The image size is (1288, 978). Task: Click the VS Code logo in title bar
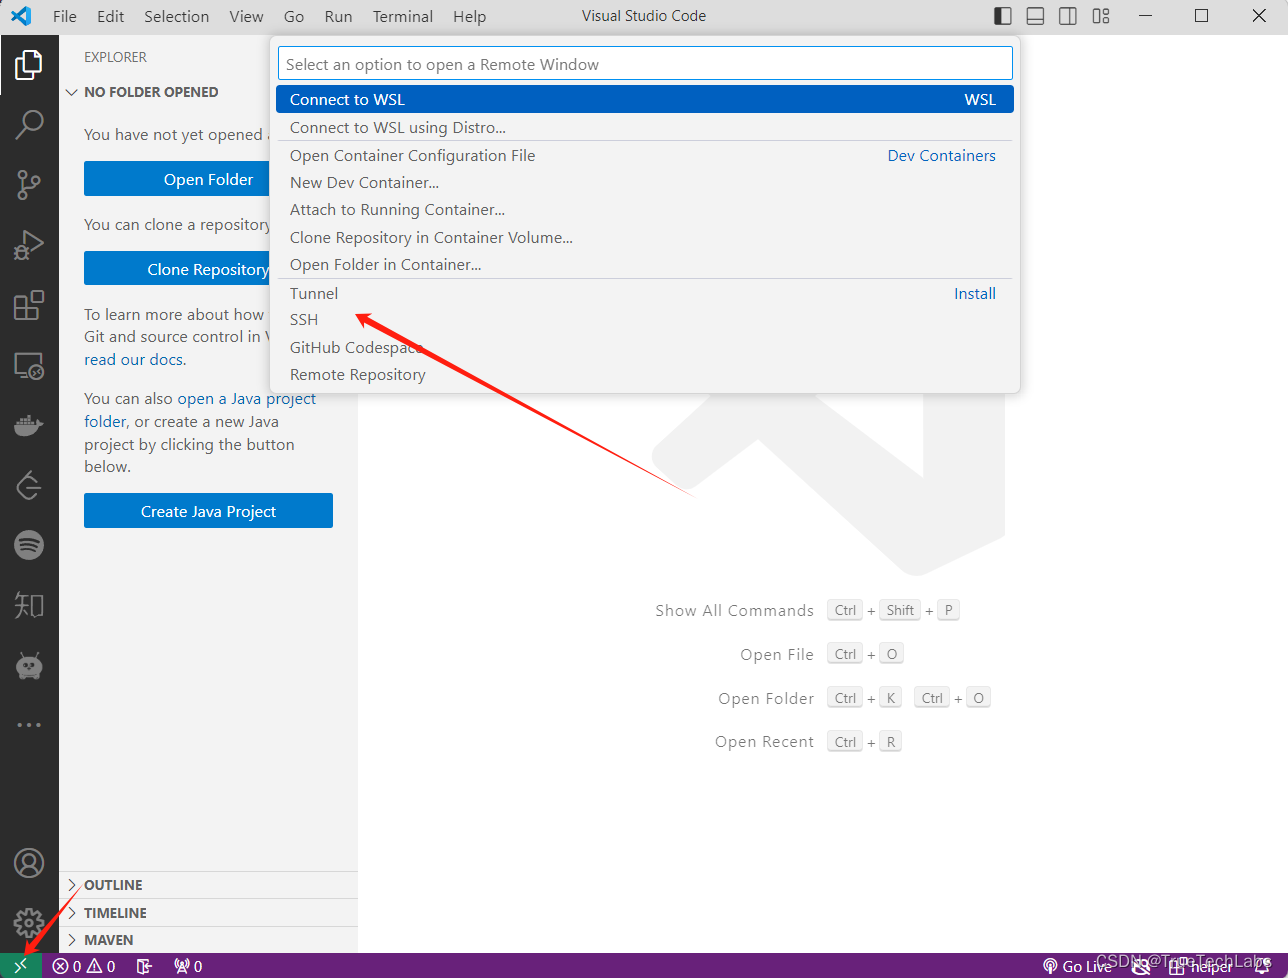click(x=21, y=16)
